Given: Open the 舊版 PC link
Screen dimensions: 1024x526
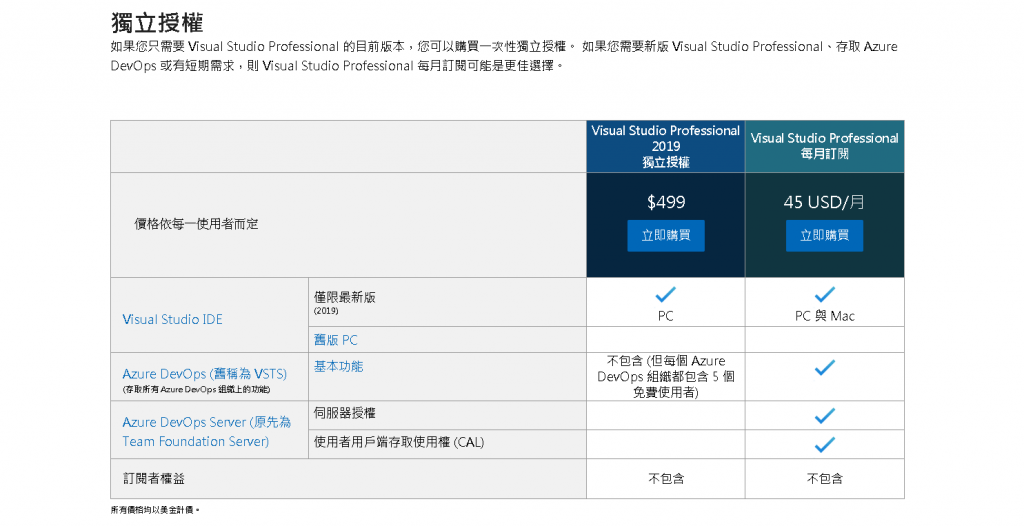Looking at the screenshot, I should (336, 340).
